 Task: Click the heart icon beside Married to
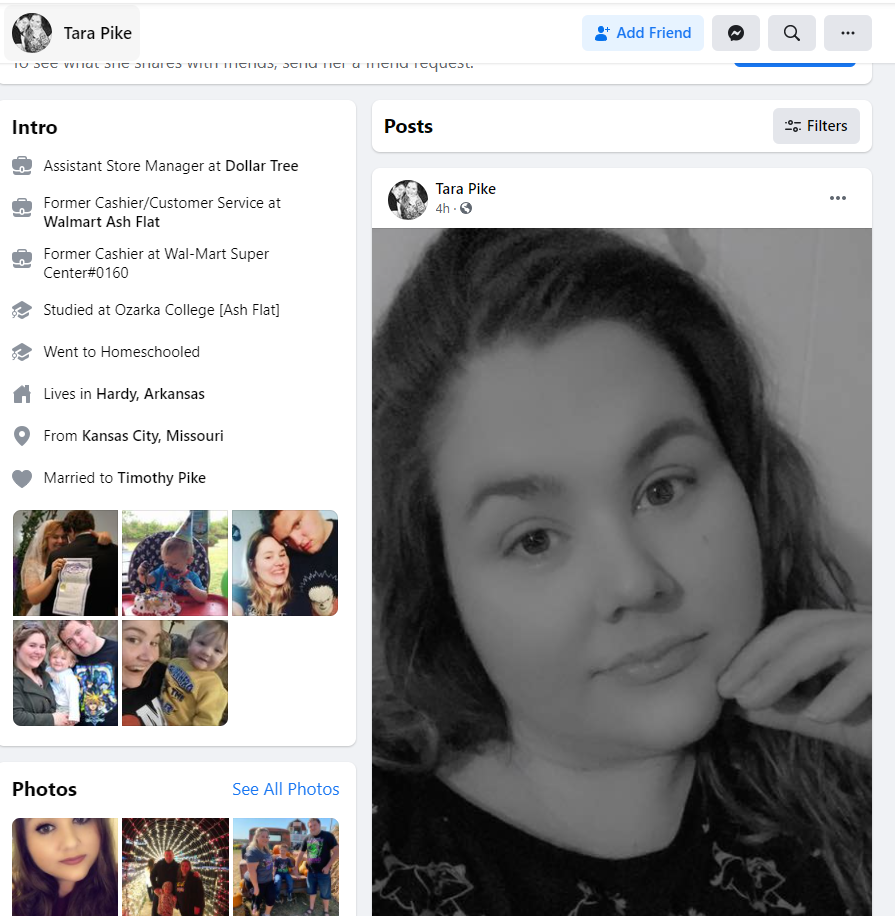click(x=22, y=478)
